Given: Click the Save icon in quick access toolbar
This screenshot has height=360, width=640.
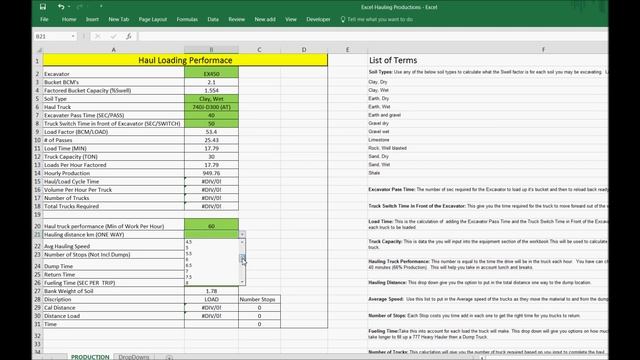Looking at the screenshot, I should coord(43,7).
